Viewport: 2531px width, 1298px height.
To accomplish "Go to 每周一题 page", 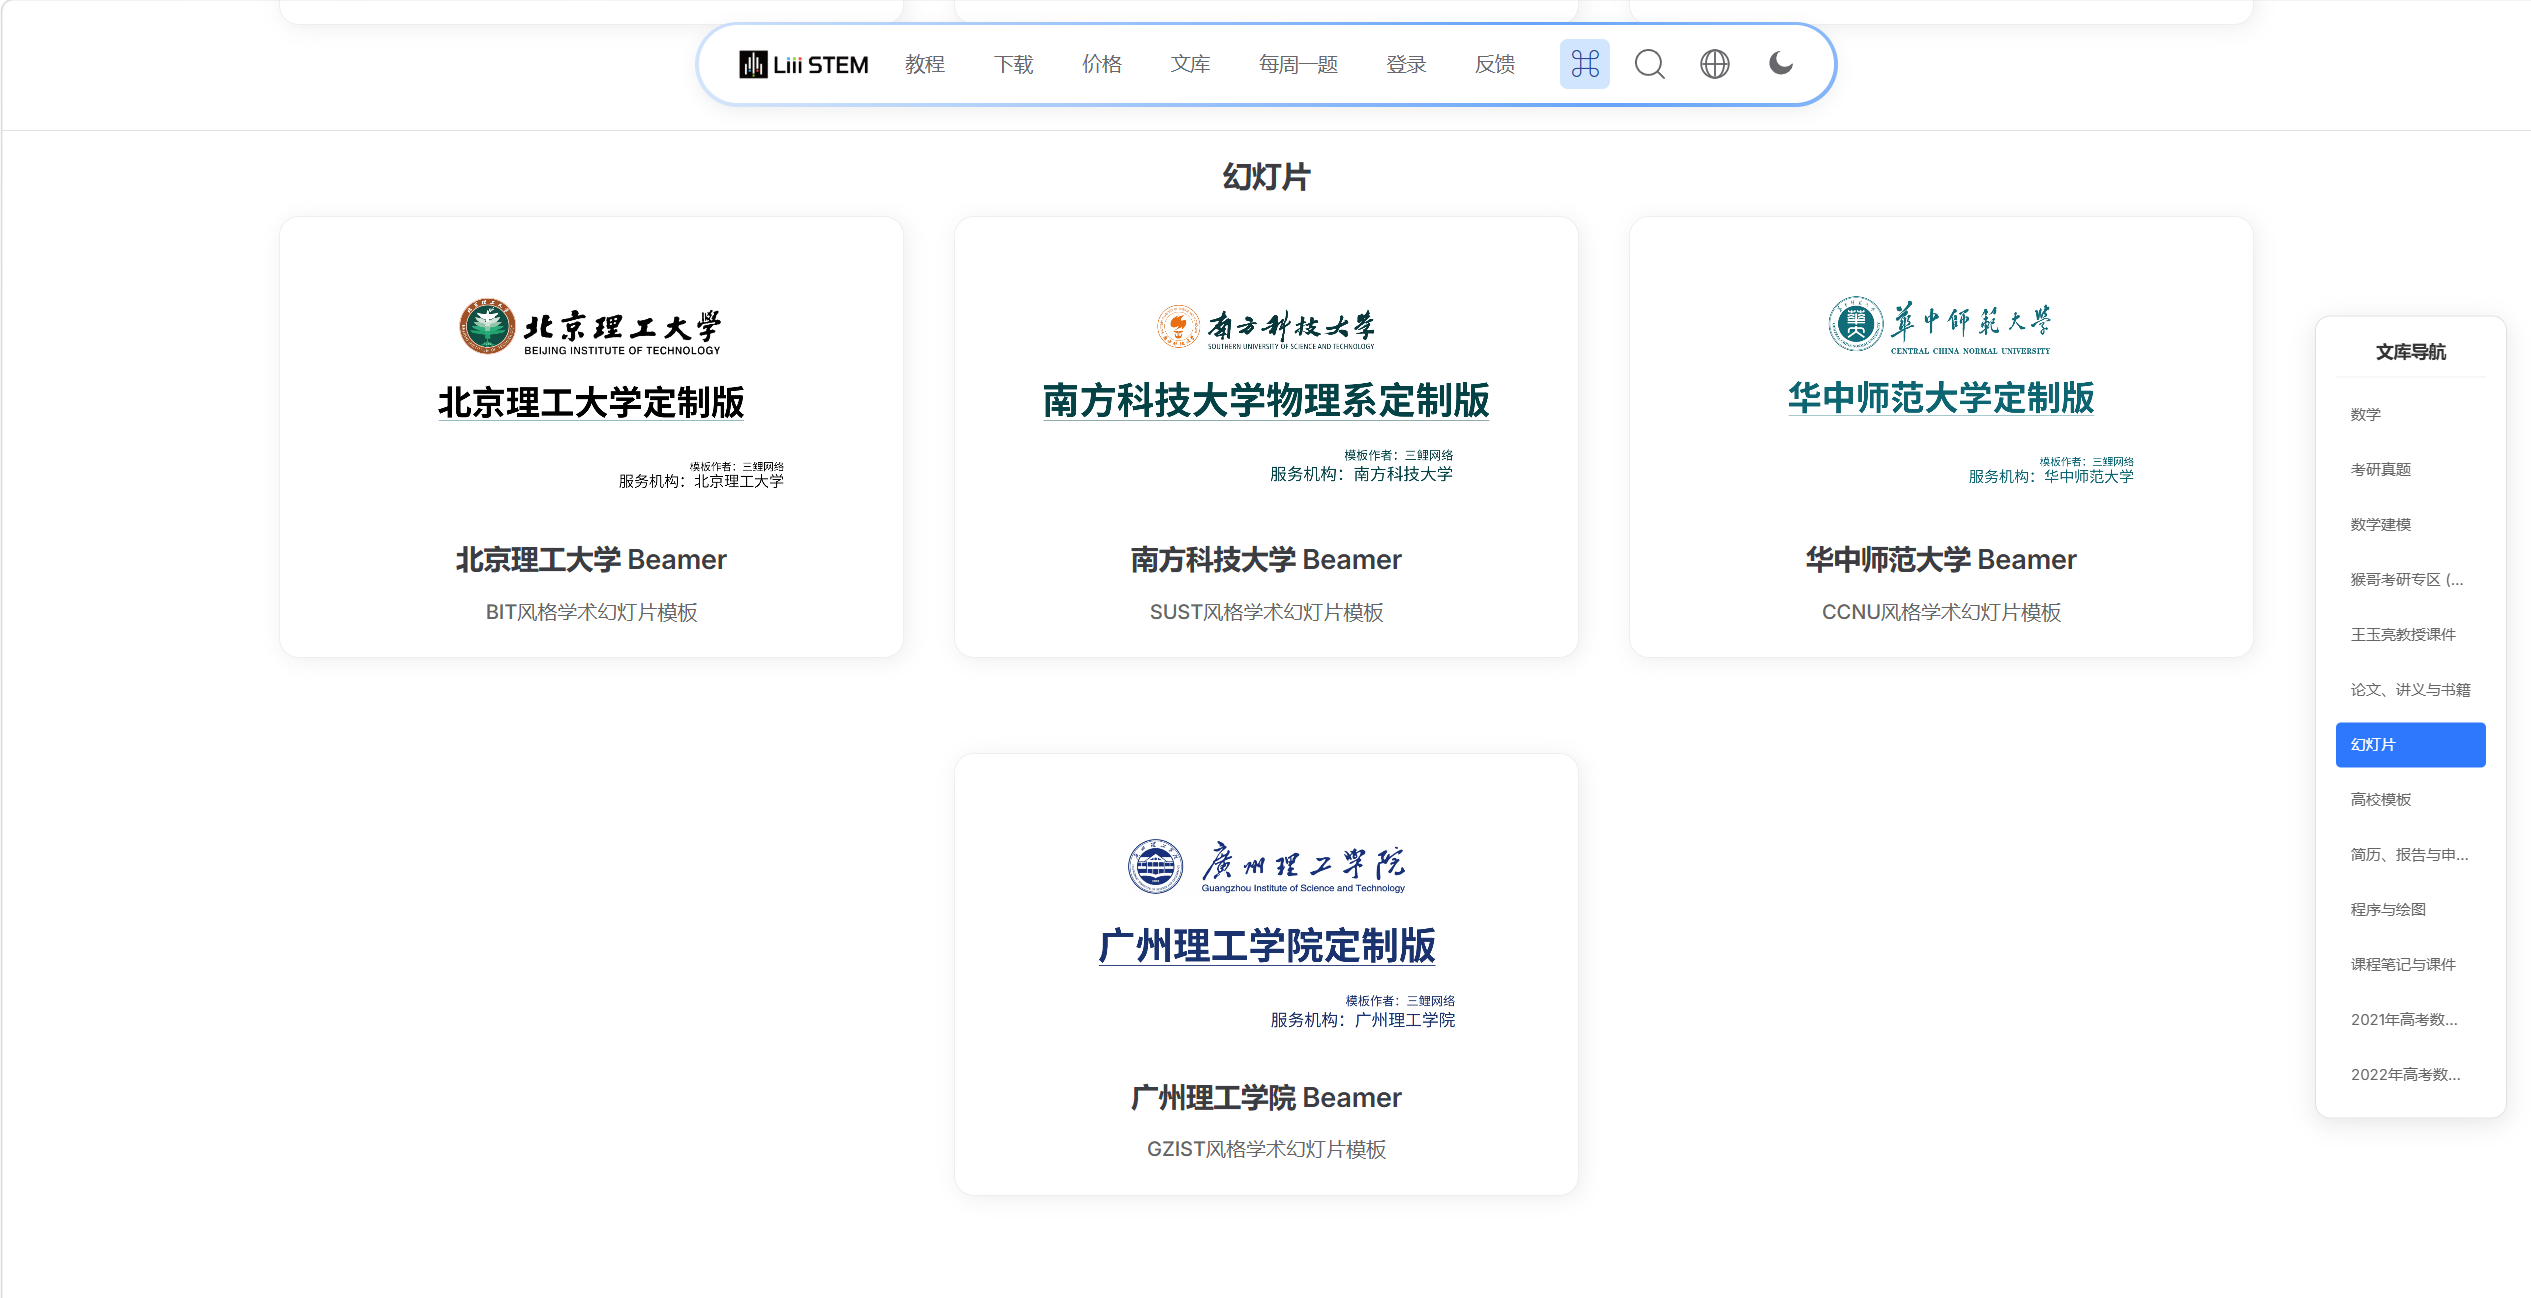I will 1298,64.
